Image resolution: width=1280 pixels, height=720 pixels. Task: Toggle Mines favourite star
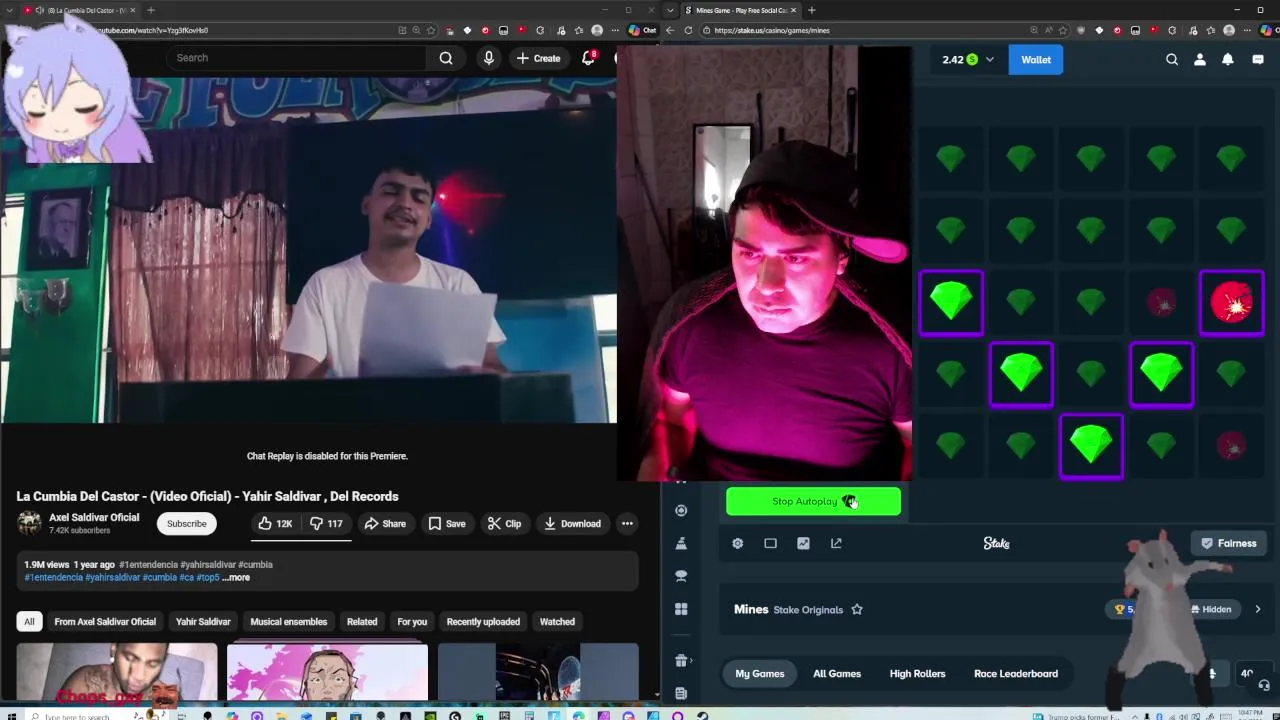(x=857, y=609)
